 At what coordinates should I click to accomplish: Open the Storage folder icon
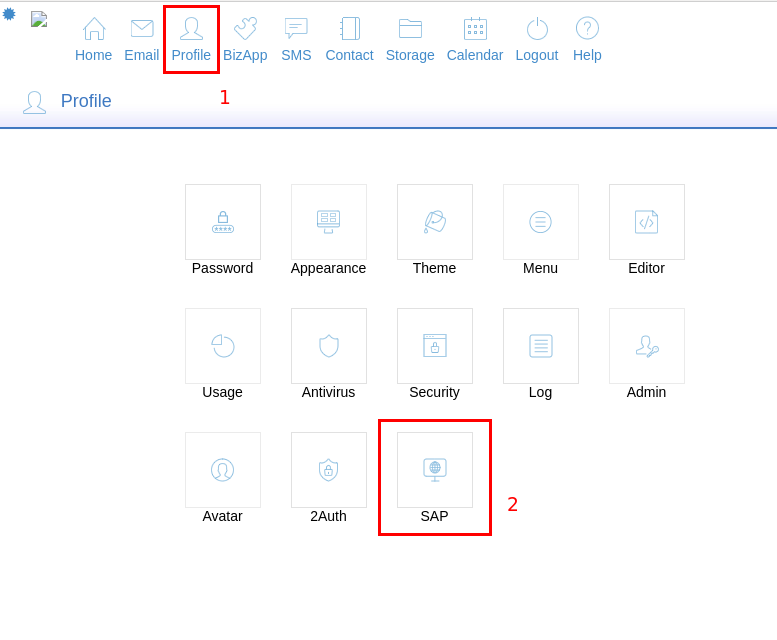tap(410, 29)
